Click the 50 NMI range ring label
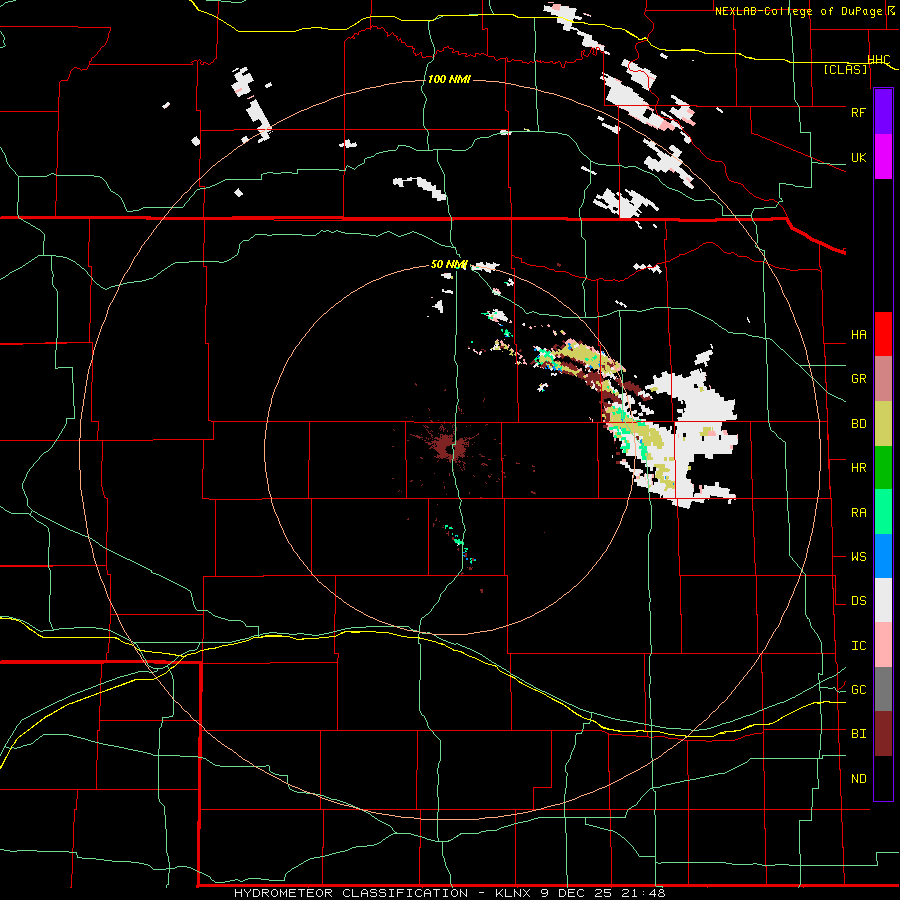Screen dimensions: 900x900 [x=449, y=264]
